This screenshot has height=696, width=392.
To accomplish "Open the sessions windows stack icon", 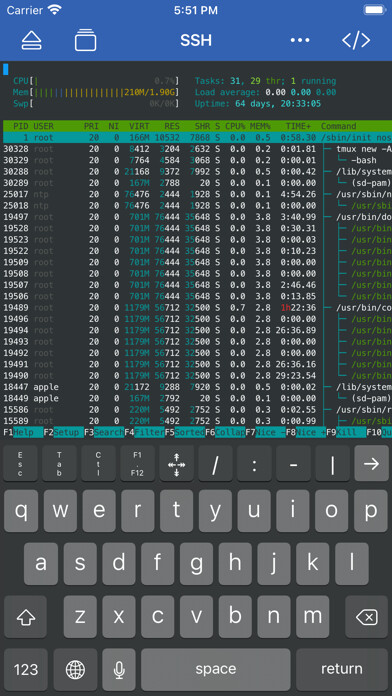I will coord(85,40).
